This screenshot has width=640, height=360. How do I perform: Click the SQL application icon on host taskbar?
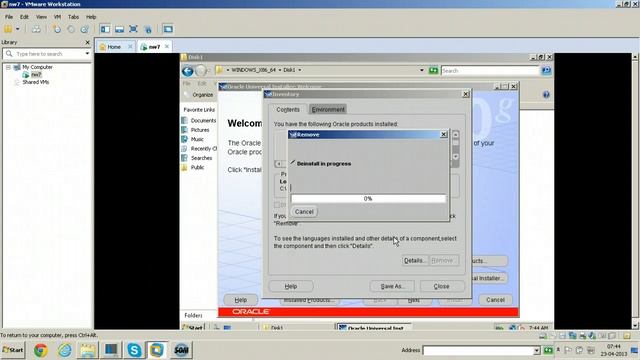click(x=181, y=350)
